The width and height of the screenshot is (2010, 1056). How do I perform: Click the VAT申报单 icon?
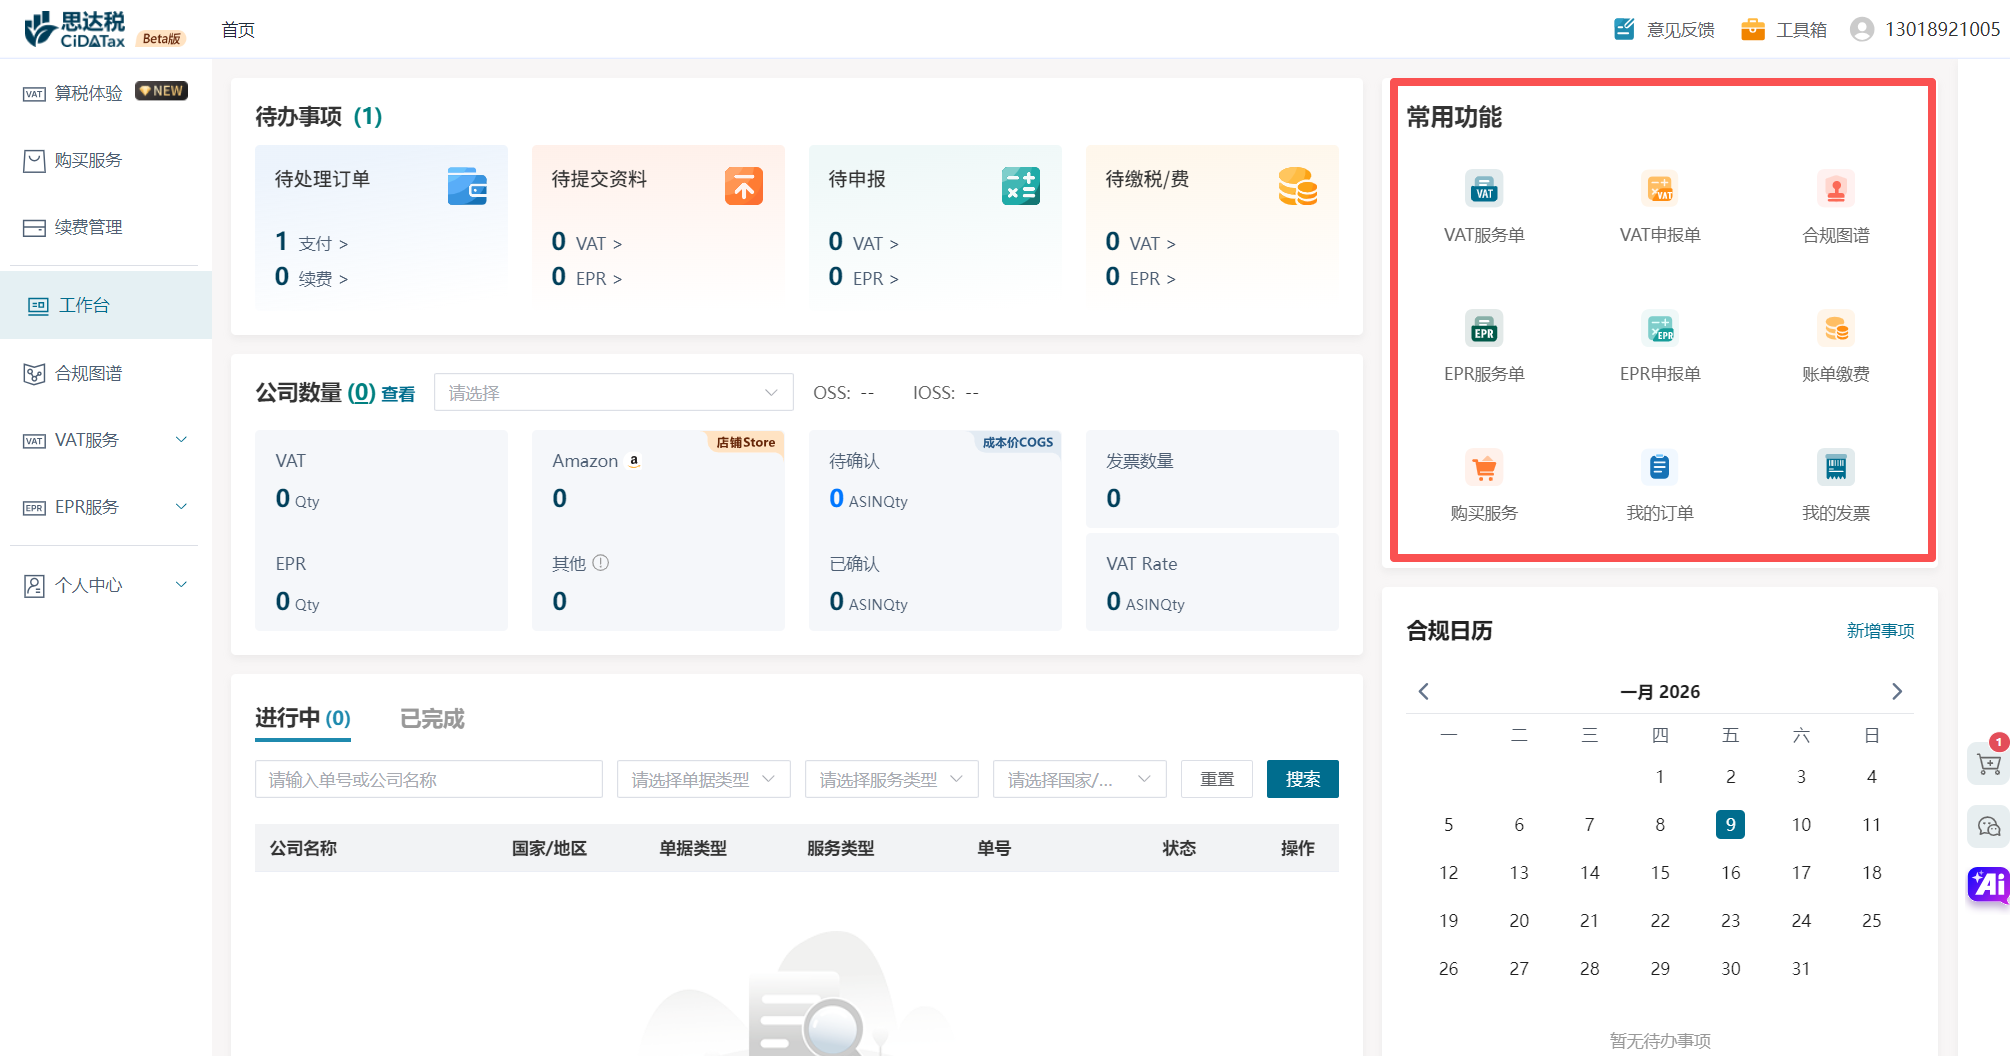(1660, 189)
